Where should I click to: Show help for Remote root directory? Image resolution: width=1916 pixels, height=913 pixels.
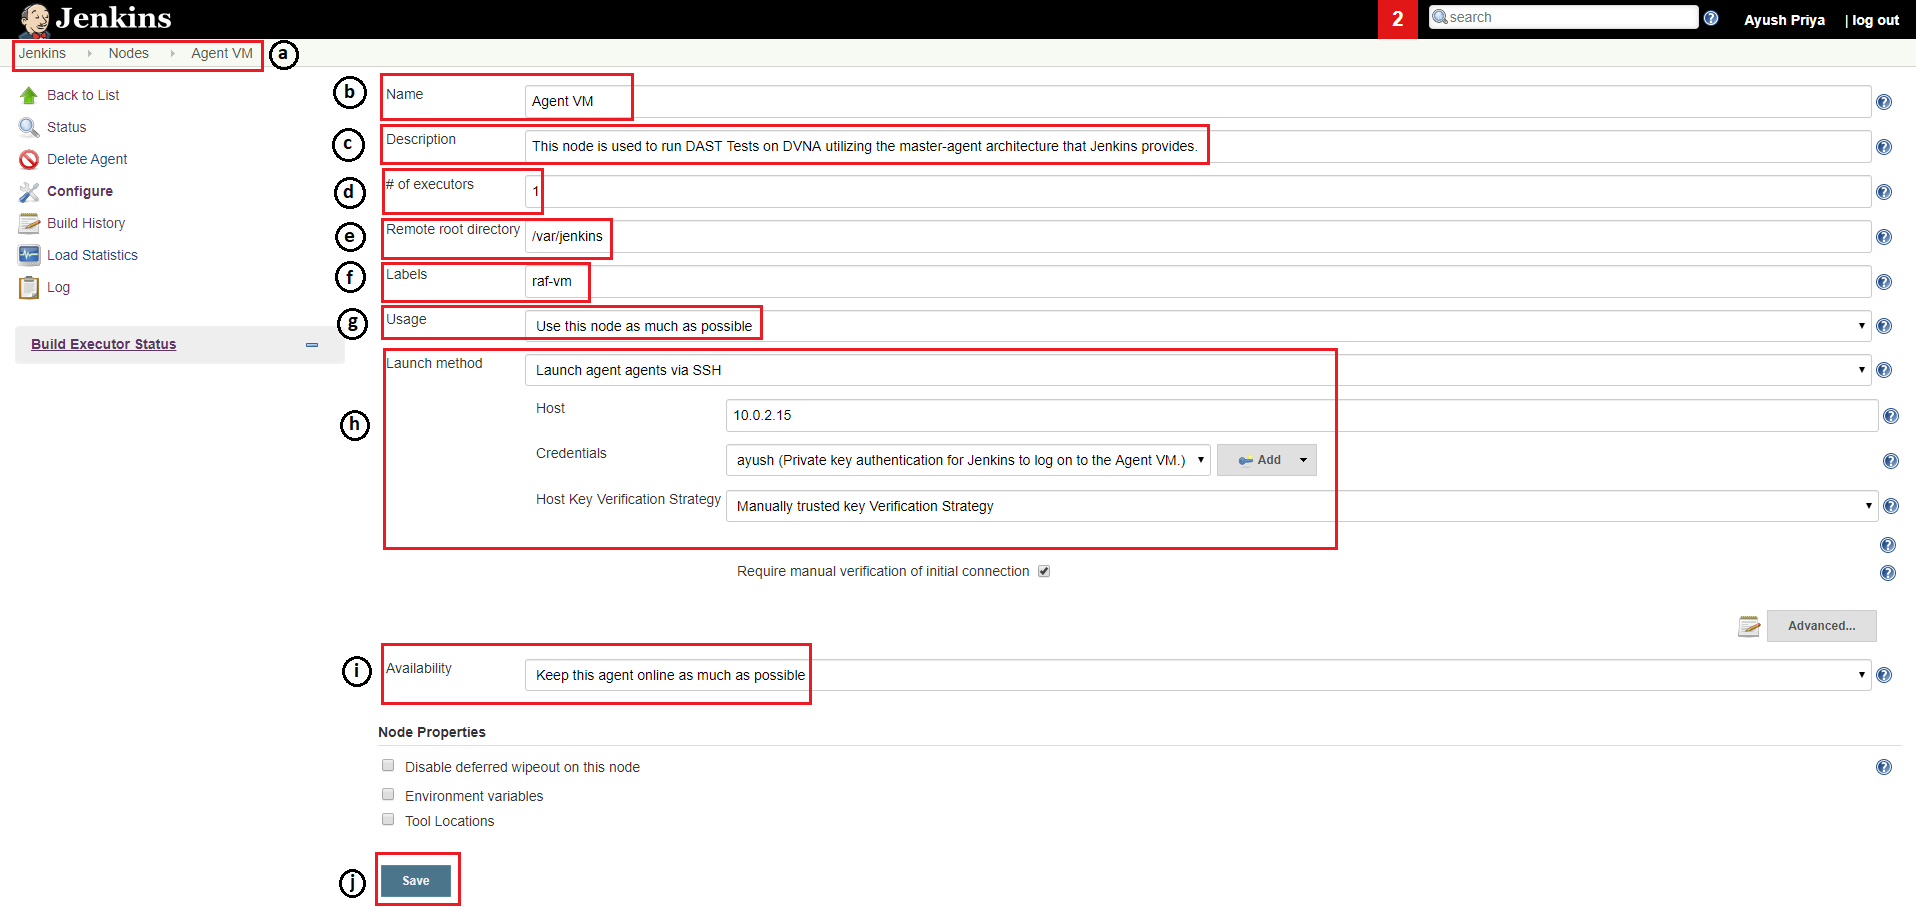(1884, 237)
